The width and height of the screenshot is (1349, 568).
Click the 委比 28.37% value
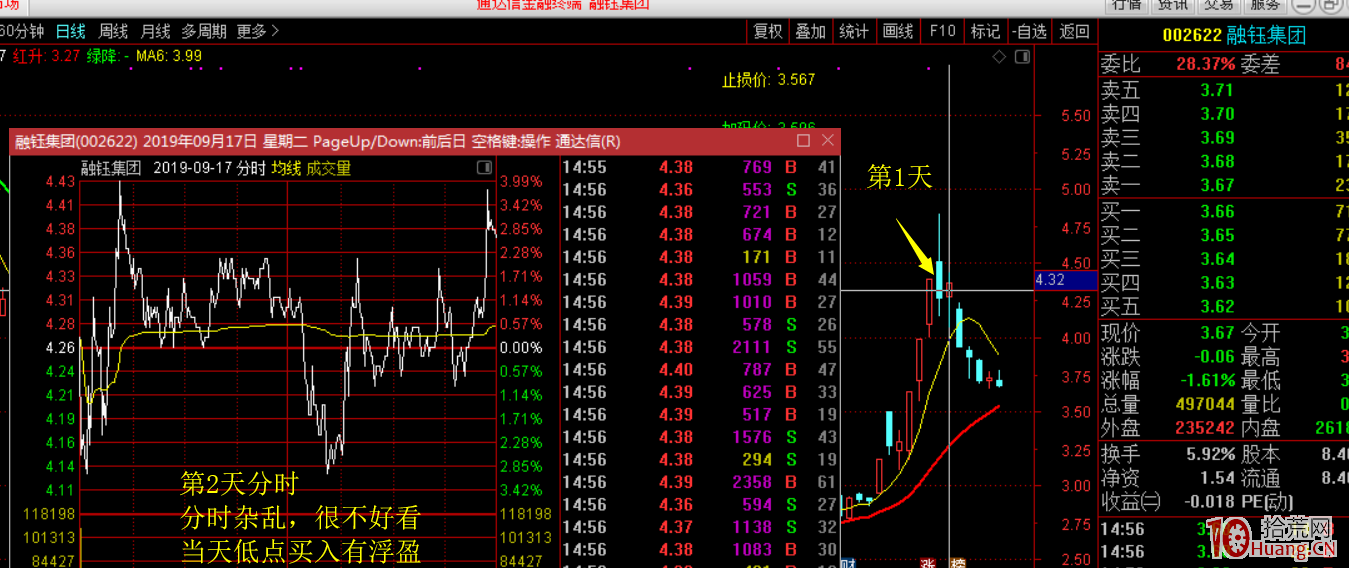coord(1206,64)
